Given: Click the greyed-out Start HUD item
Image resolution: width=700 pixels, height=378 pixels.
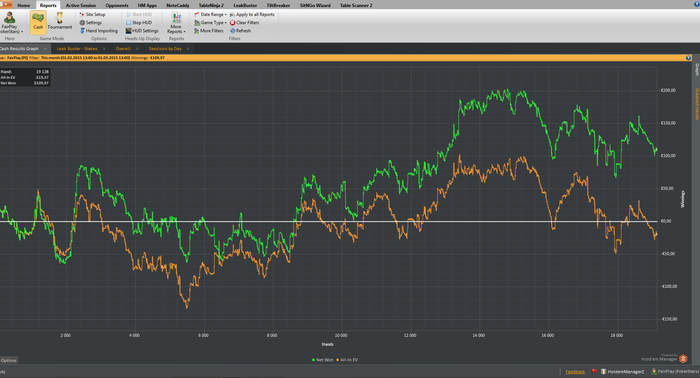Looking at the screenshot, I should 139,14.
